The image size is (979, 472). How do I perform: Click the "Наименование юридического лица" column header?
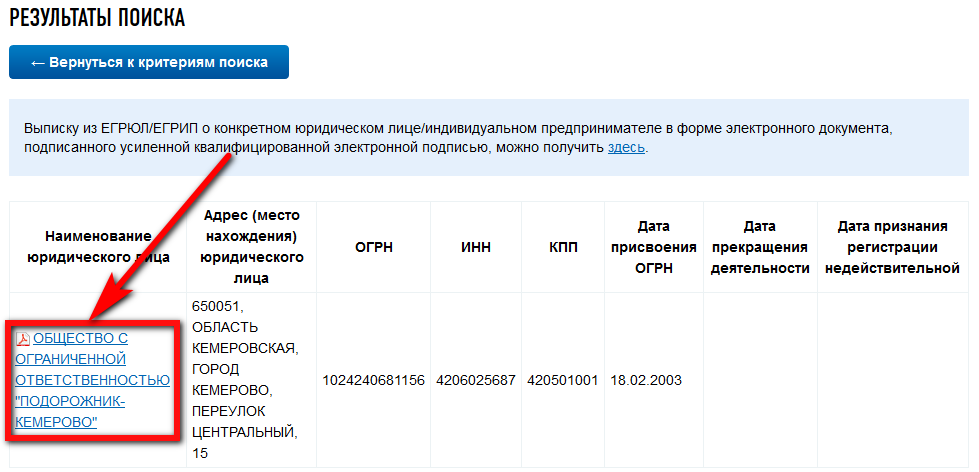pyautogui.click(x=98, y=247)
